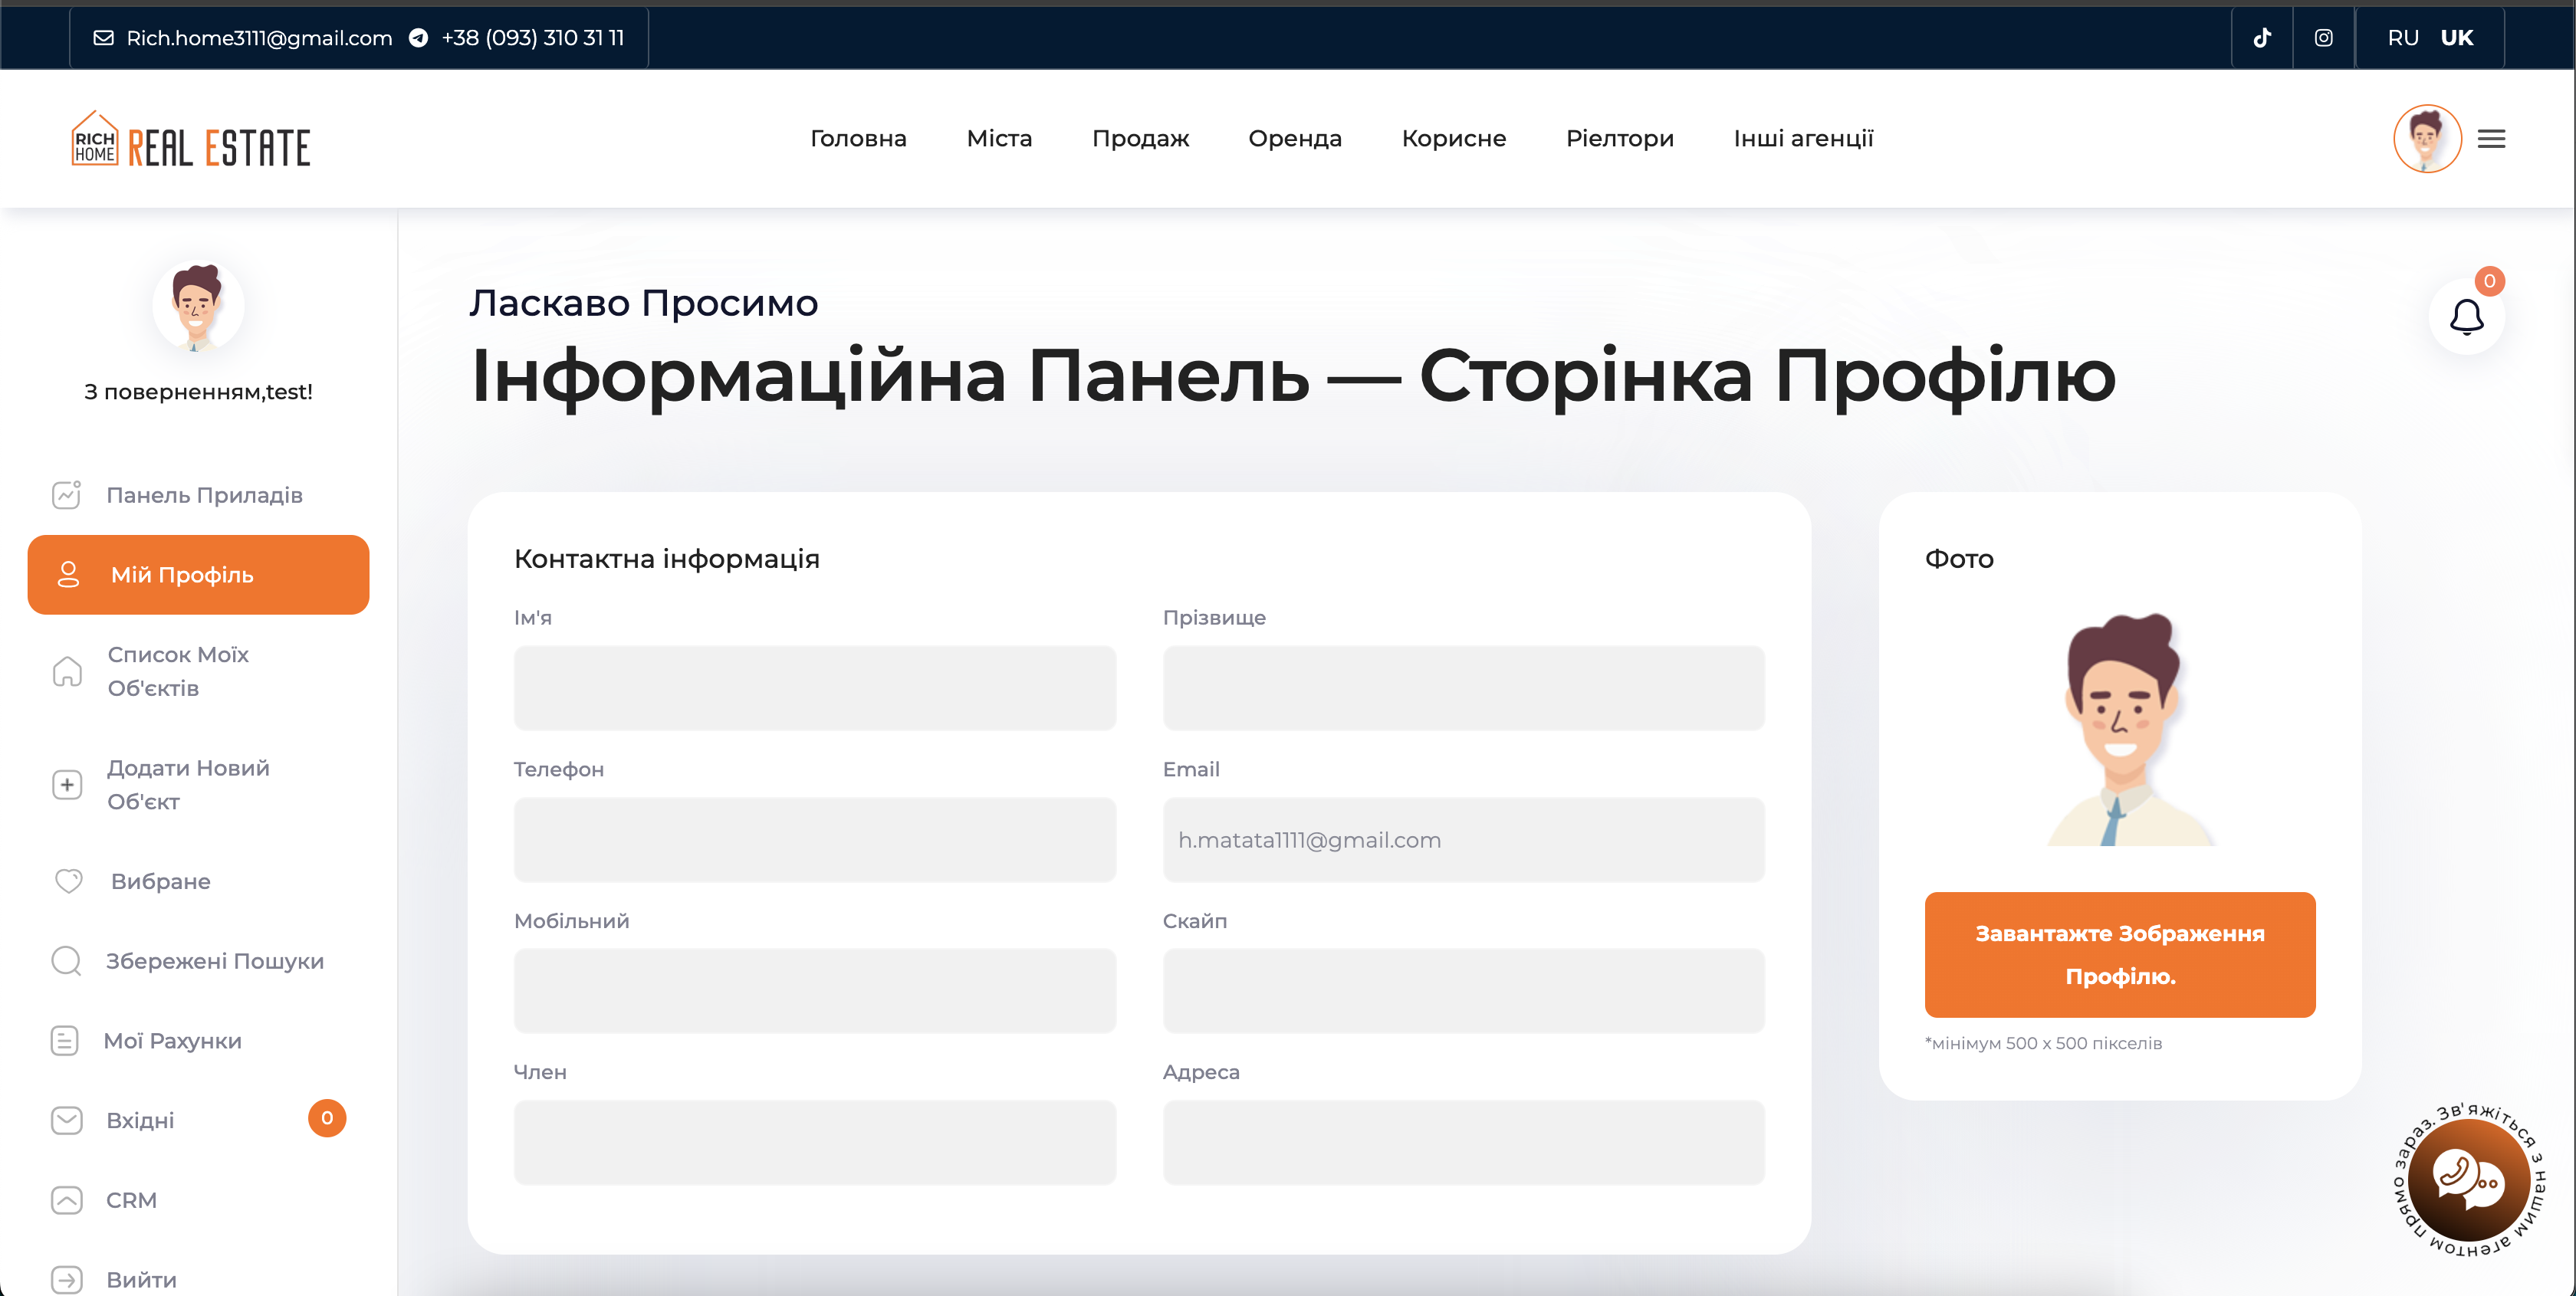This screenshot has width=2576, height=1296.
Task: Go to Панель Приладів in sidebar
Action: [204, 495]
